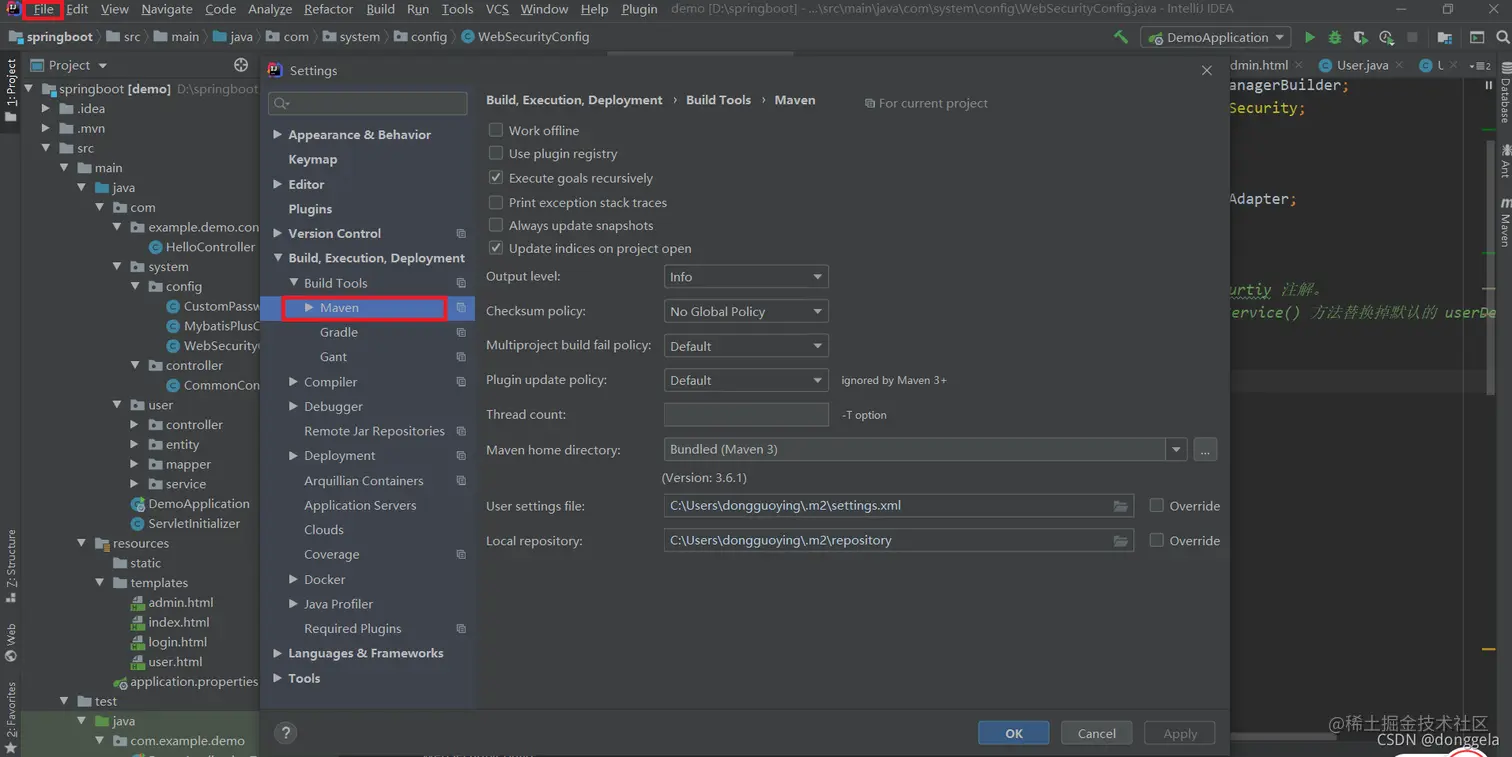Click the help question mark in Settings
This screenshot has height=757, width=1512.
point(285,733)
